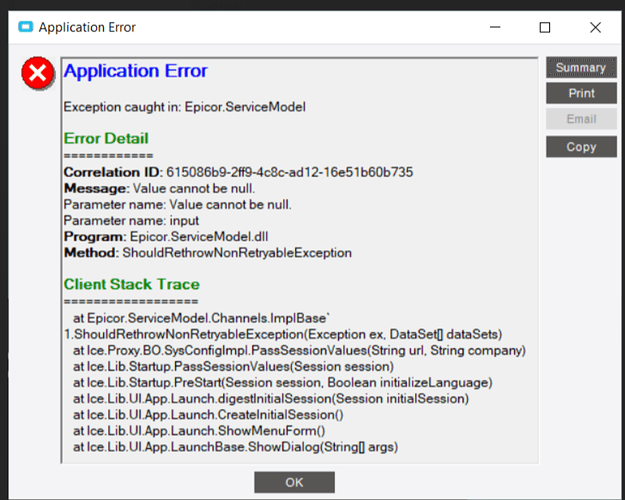Click the LaunchBase.ShowDialog(String[] args) line
Screen dimensions: 625x500
[236, 447]
